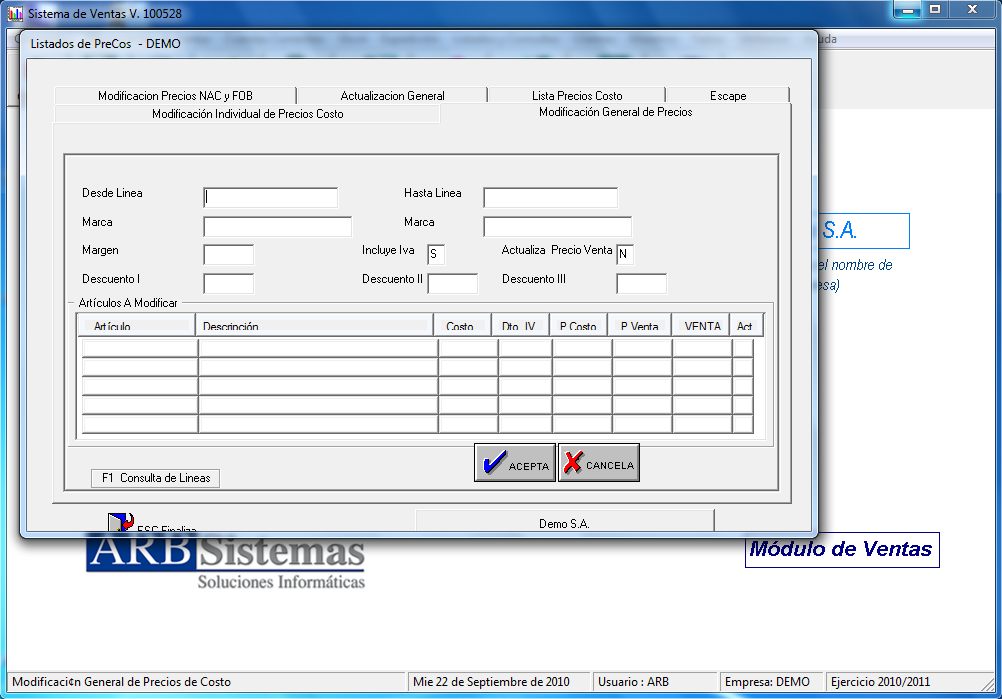Viewport: 1002px width, 699px height.
Task: Focus the Desde Linea input field
Action: 270,197
